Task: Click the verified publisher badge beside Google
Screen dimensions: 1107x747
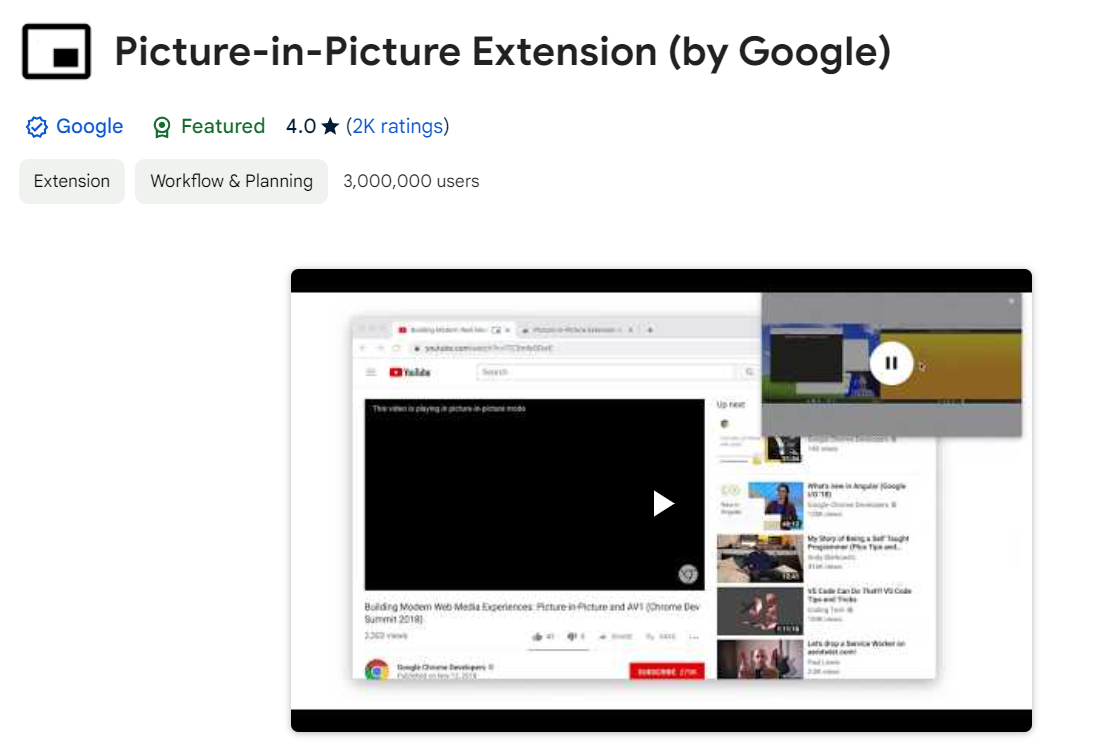Action: (37, 127)
